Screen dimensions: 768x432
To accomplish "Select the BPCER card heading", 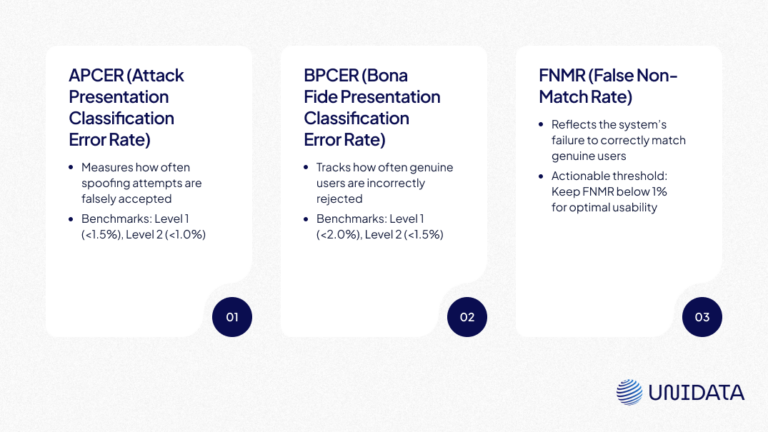I will pos(371,107).
